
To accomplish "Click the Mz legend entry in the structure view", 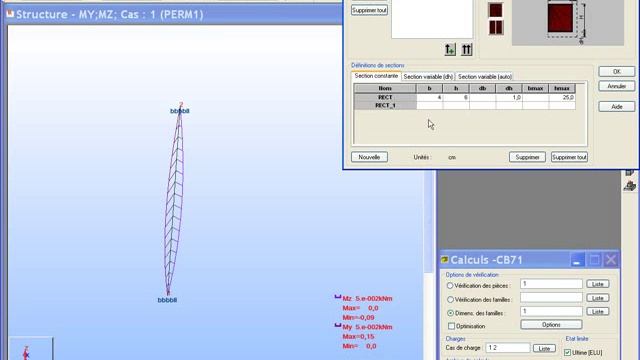I will pos(367,298).
